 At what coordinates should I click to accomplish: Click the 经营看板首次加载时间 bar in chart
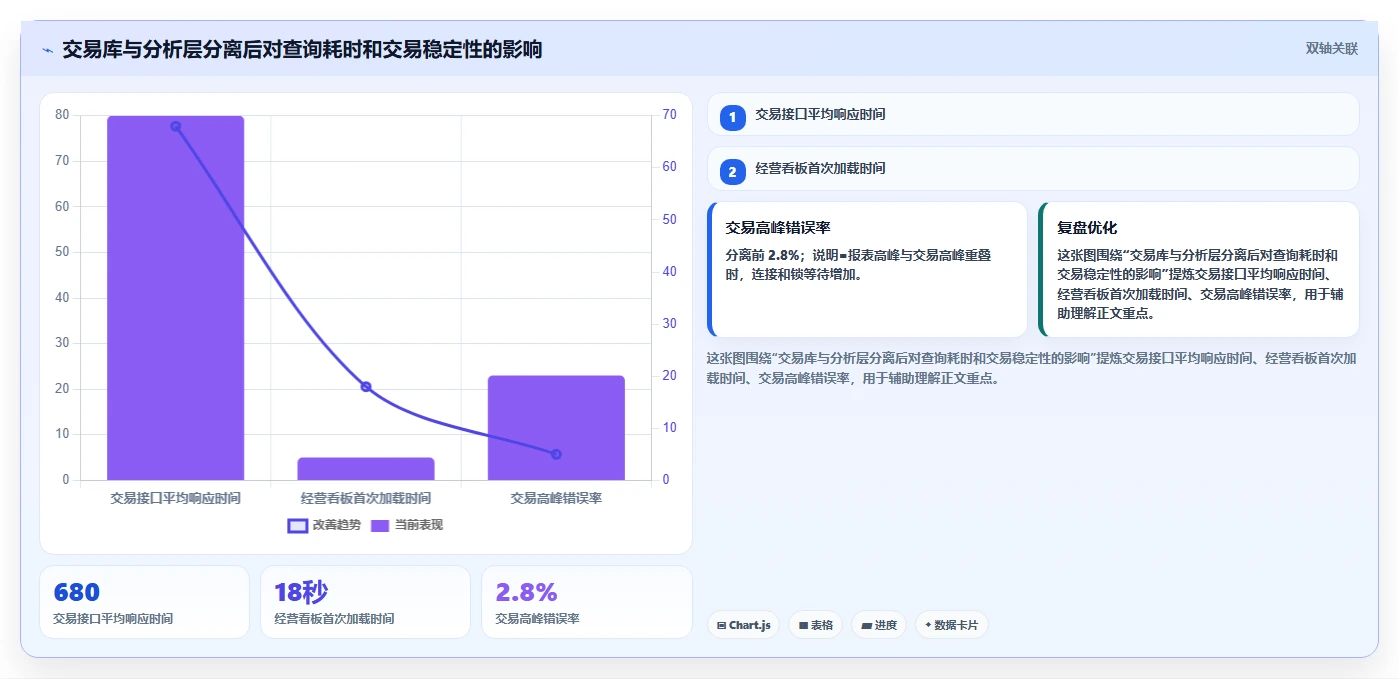tap(366, 469)
